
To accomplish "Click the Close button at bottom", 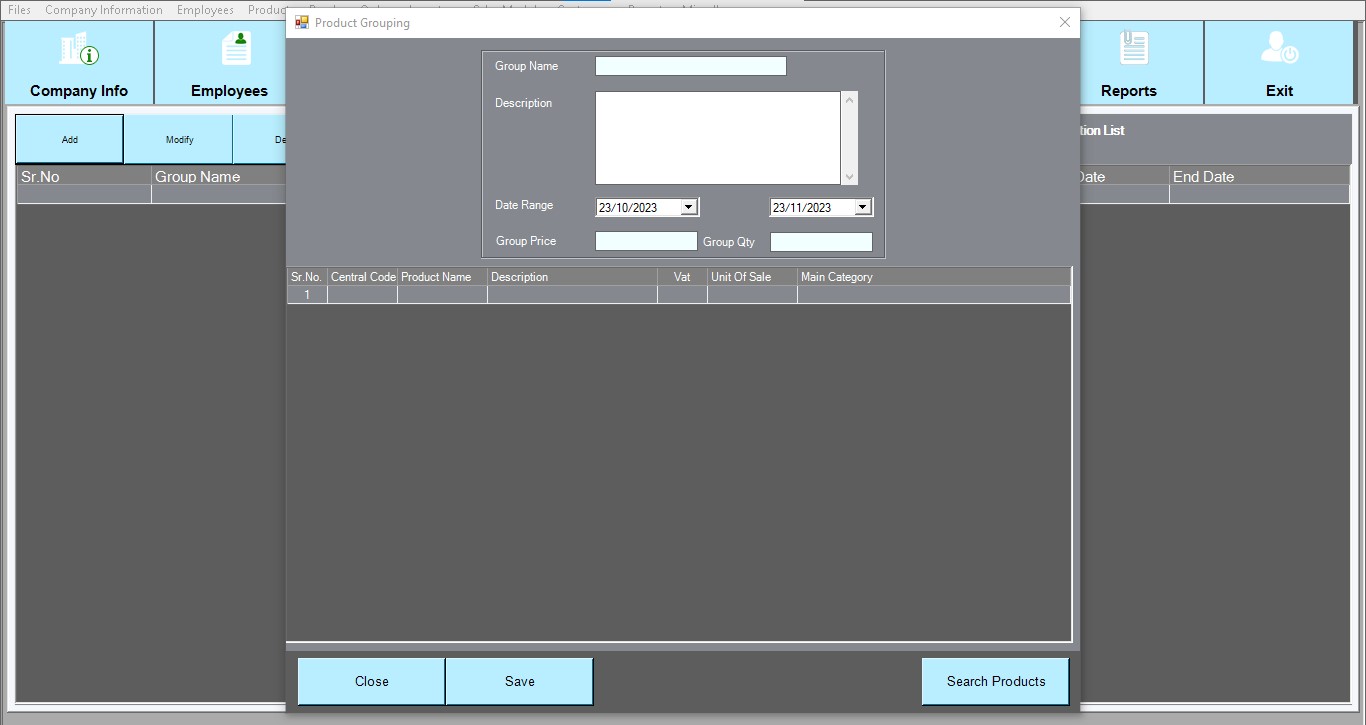I will click(371, 681).
